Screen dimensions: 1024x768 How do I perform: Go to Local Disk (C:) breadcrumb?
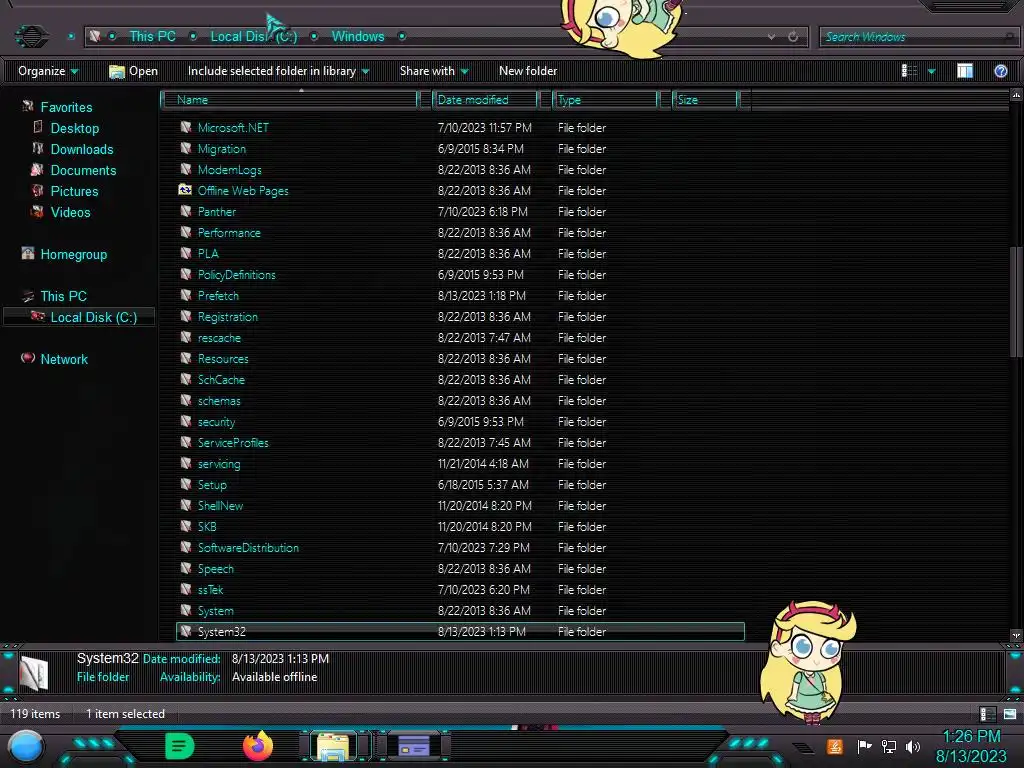[253, 37]
